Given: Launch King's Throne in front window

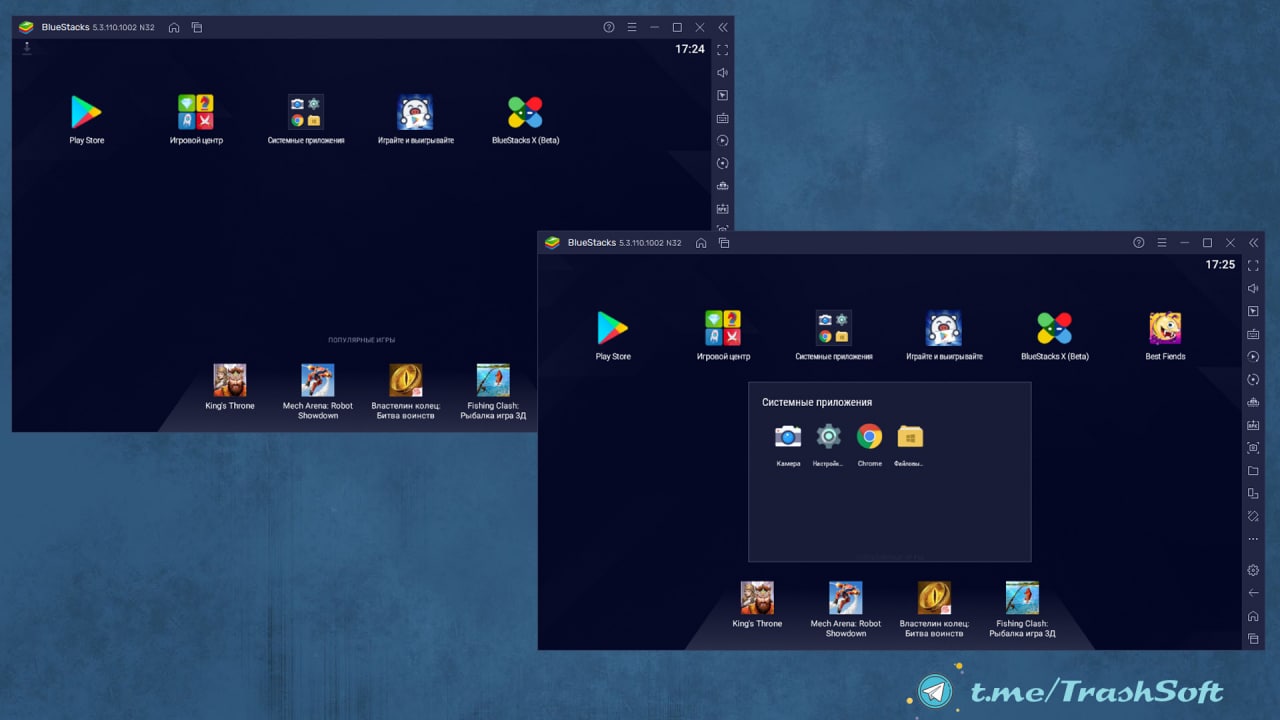Looking at the screenshot, I should (757, 597).
